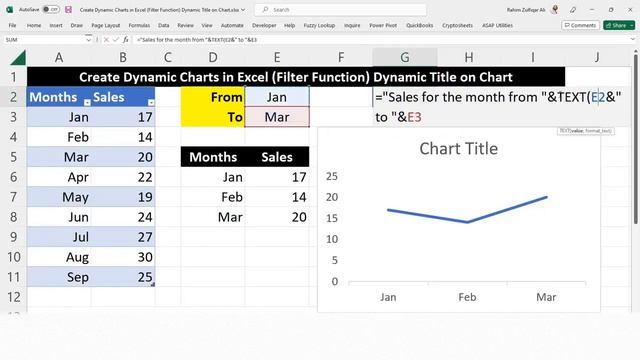Screen dimensions: 640x360
Task: Click the merged title cell in row 1
Action: [296, 77]
